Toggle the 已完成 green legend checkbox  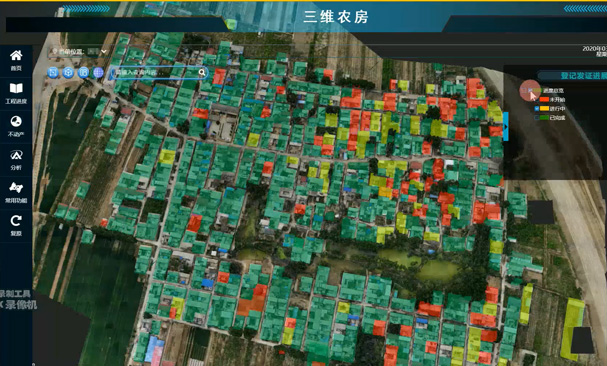(537, 118)
